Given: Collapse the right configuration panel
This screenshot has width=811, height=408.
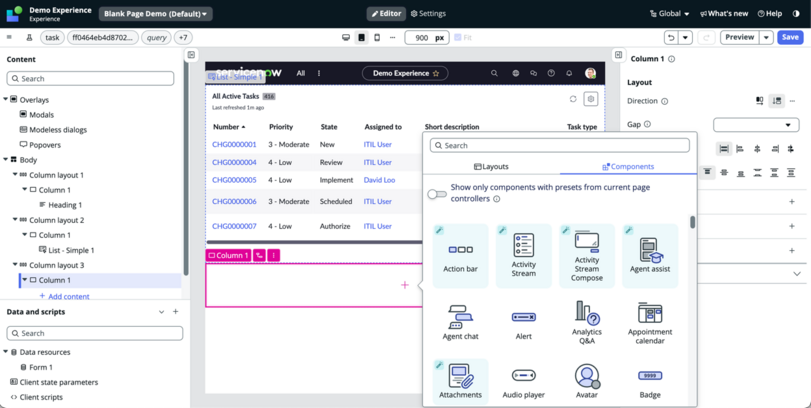Looking at the screenshot, I should click(x=618, y=54).
